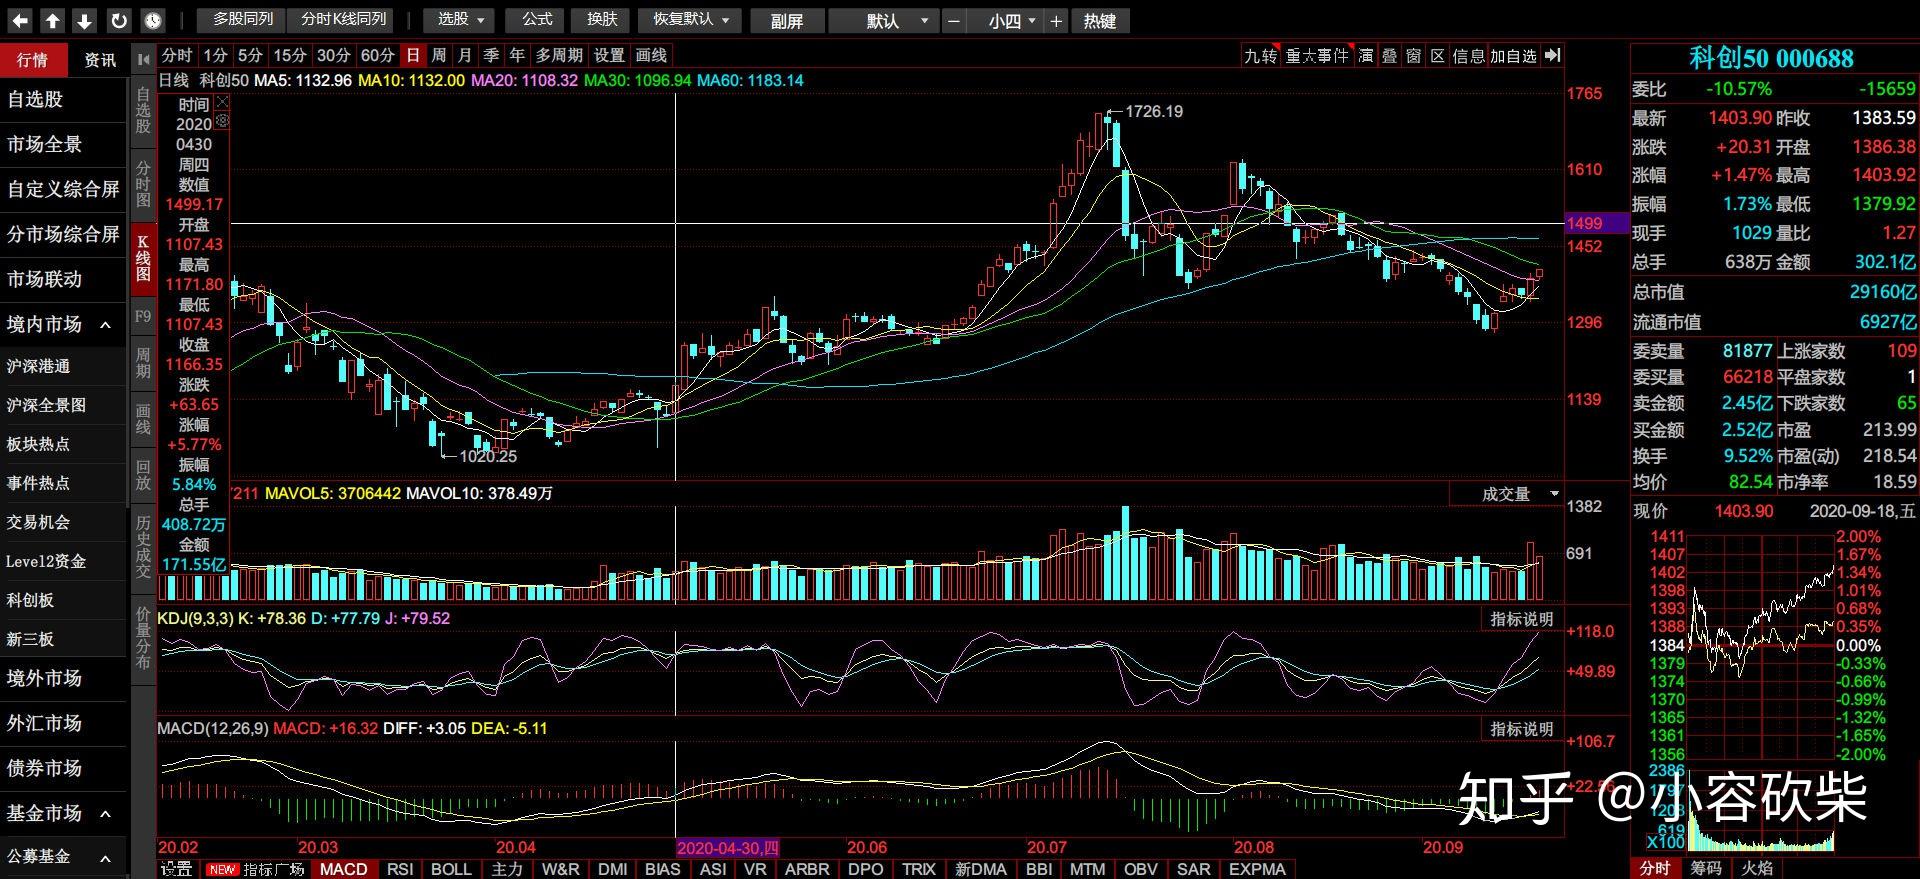Viewport: 1920px width, 879px height.
Task: Hide right panel with arrow-bar icon
Action: (1552, 56)
